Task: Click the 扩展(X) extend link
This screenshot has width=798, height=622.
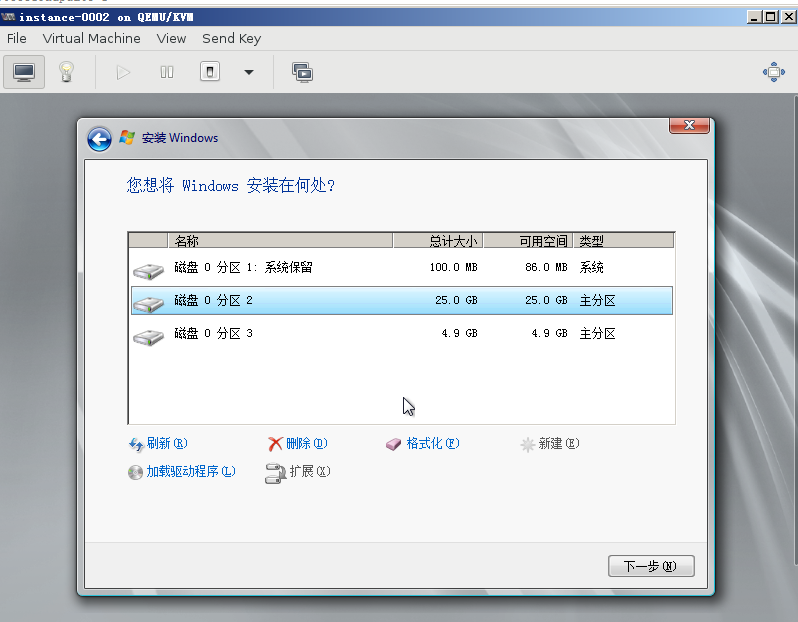Action: (309, 471)
